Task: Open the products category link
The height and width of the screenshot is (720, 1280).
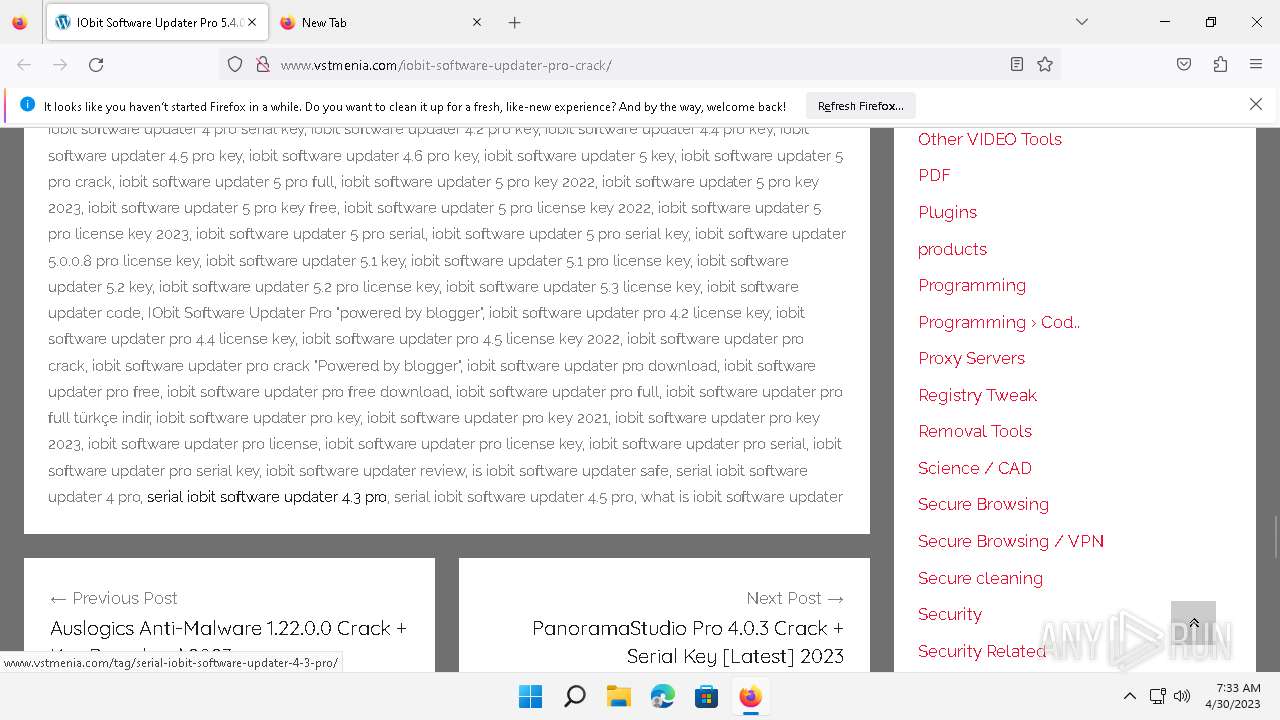Action: click(x=952, y=249)
